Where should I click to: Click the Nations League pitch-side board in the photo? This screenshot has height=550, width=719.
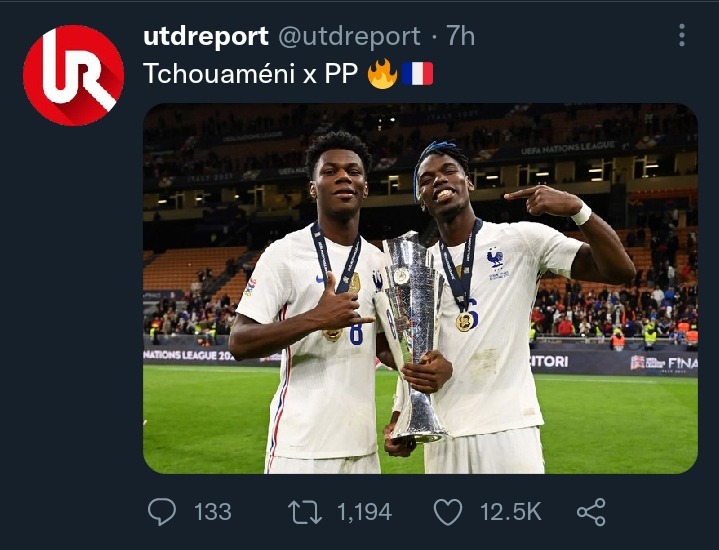[189, 356]
